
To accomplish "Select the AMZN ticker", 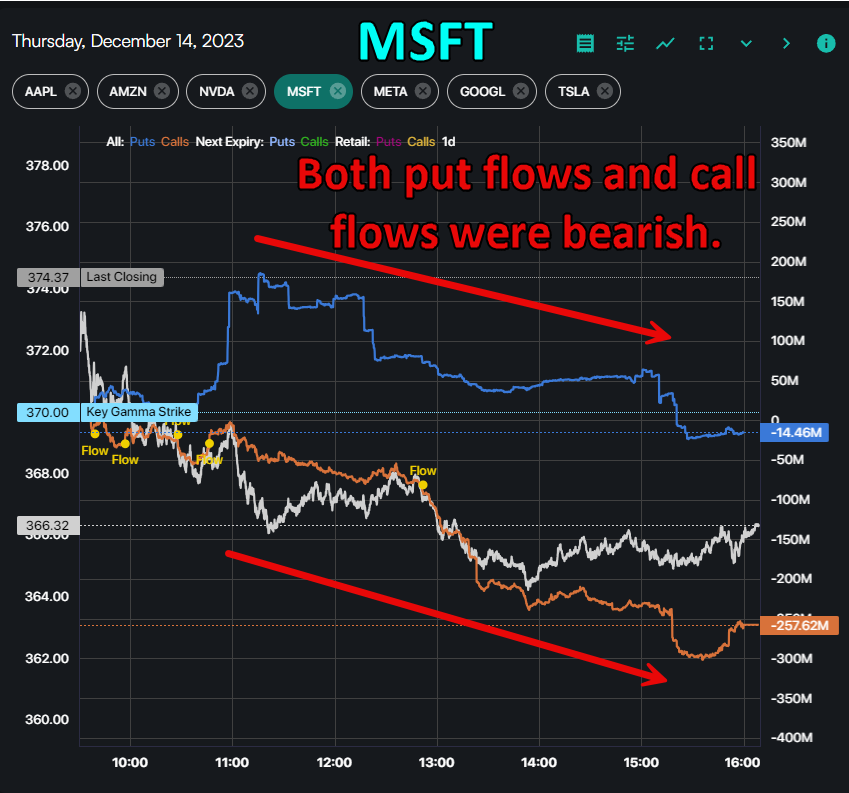I will coord(128,91).
